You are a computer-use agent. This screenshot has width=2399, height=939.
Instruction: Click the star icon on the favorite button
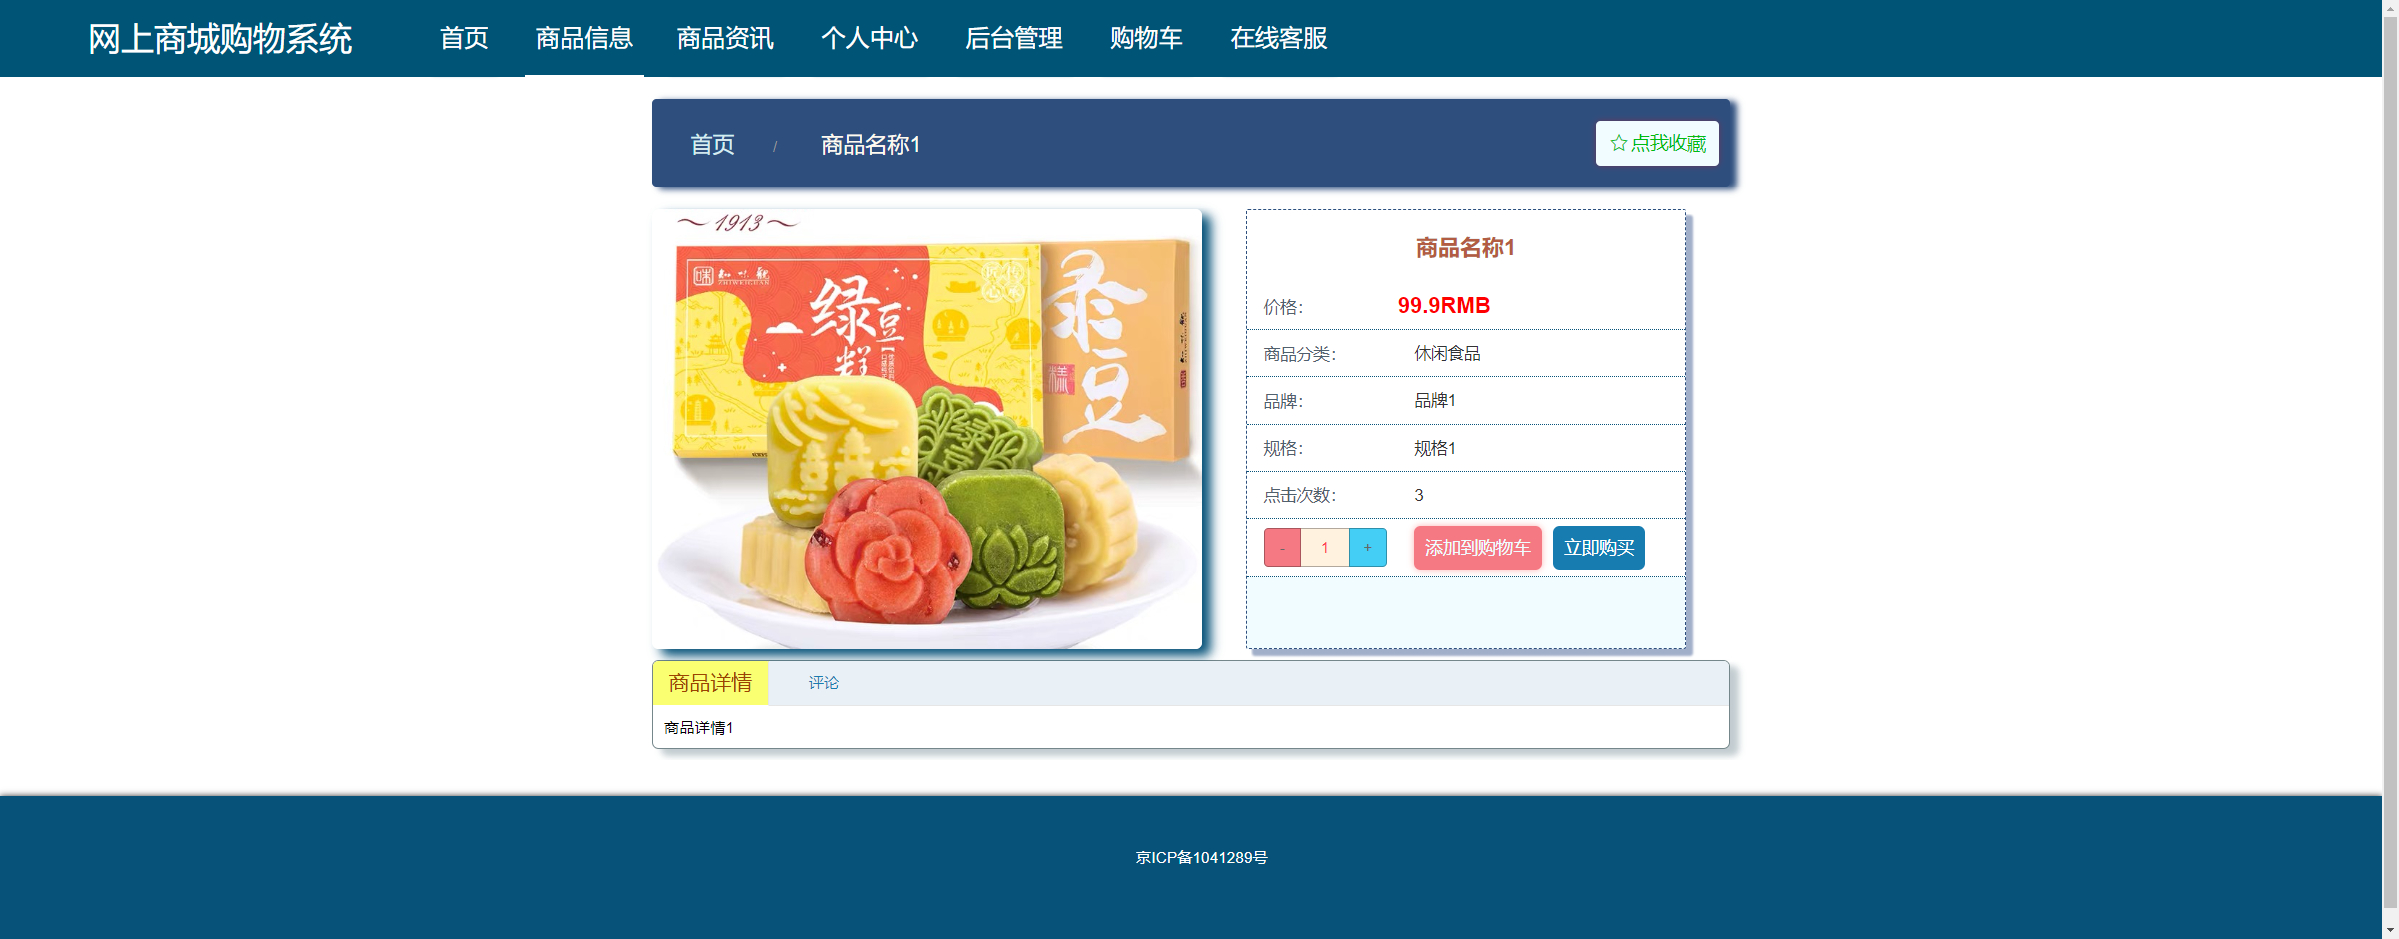[x=1617, y=142]
